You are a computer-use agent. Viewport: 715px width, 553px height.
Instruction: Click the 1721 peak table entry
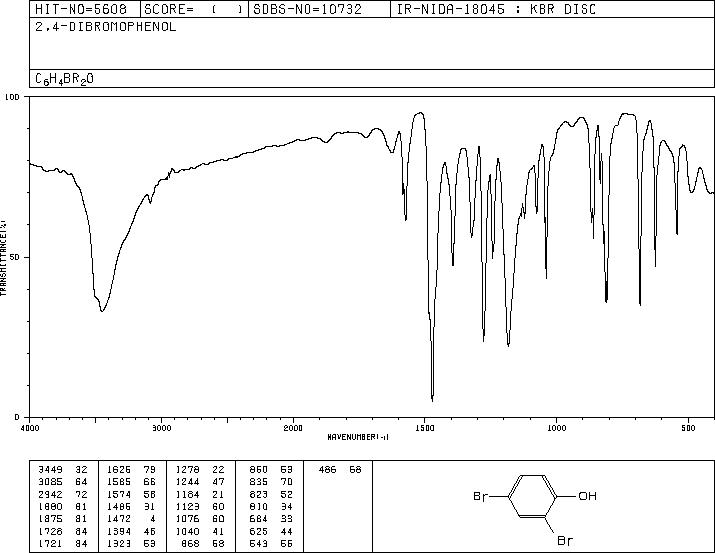coord(63,543)
